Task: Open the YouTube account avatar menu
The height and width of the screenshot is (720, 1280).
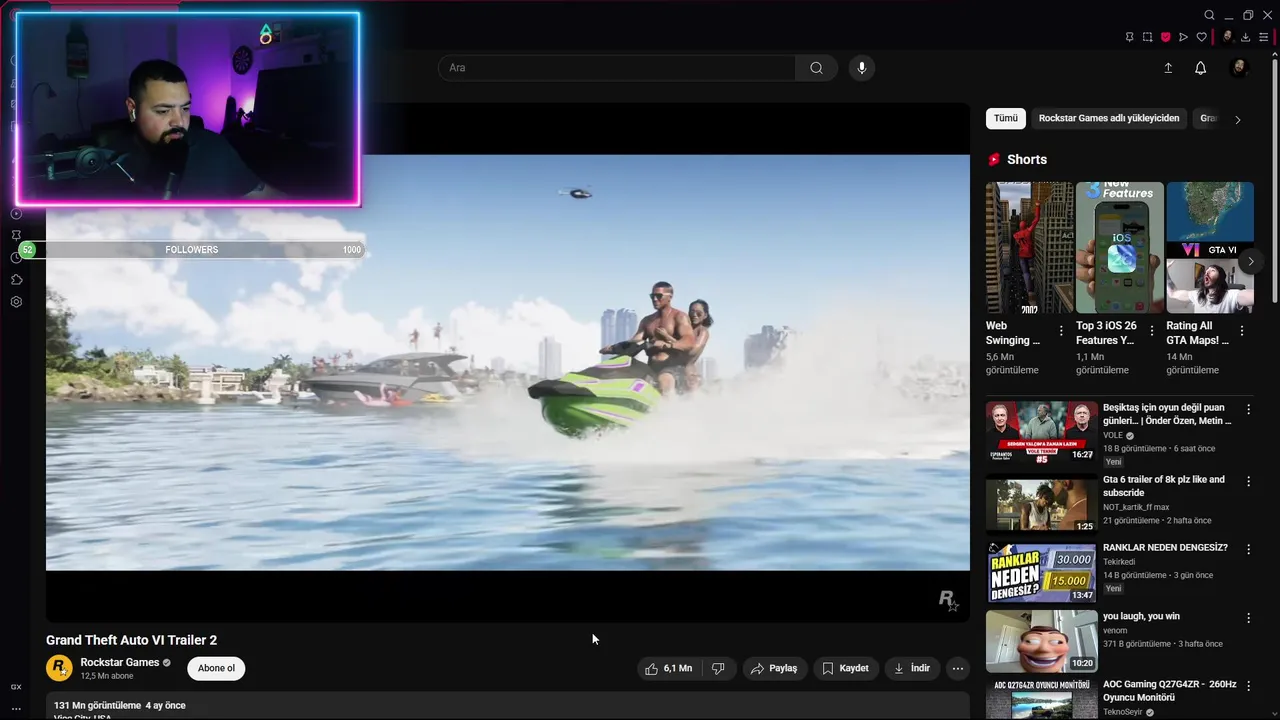Action: click(x=1239, y=68)
